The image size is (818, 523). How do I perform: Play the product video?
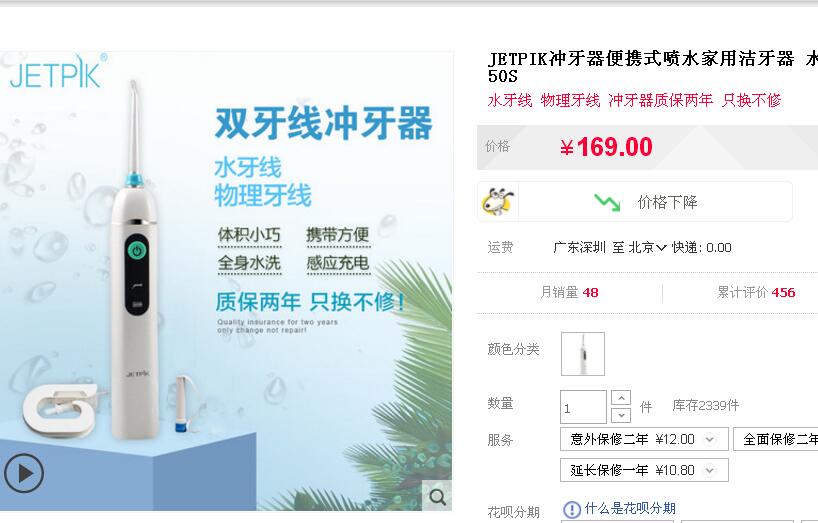point(24,473)
